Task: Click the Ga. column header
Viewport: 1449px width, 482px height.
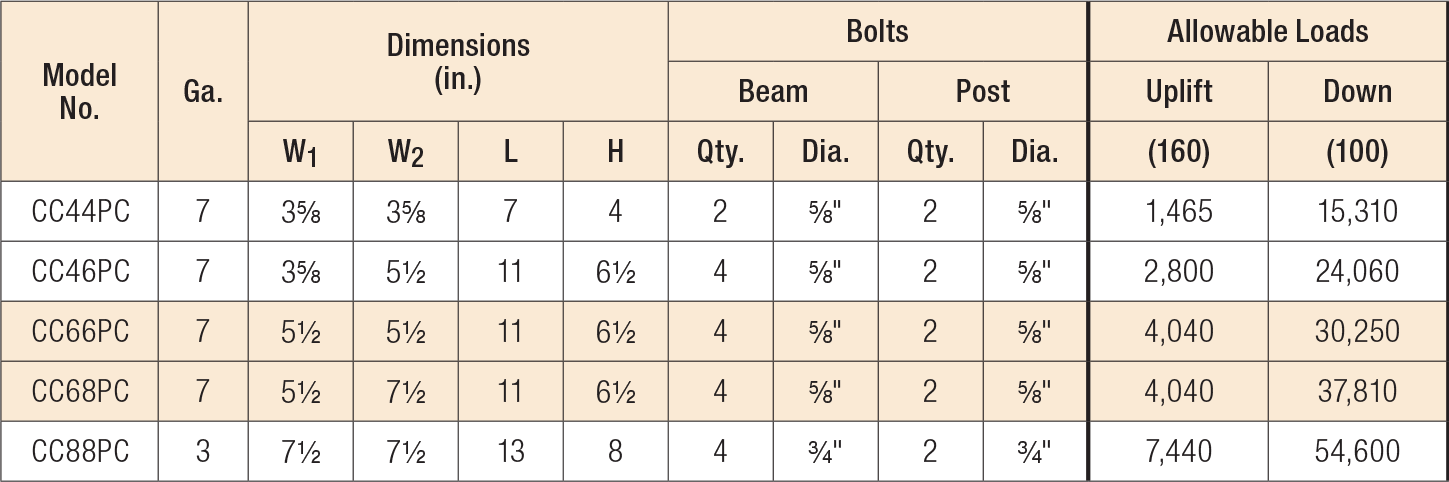Action: click(203, 91)
